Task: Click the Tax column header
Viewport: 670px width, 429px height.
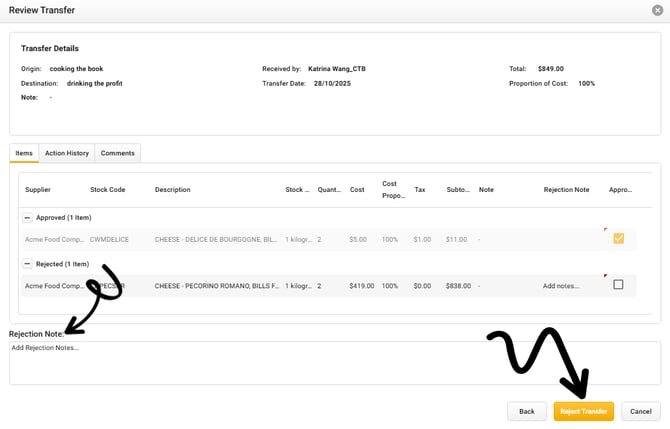Action: click(x=420, y=189)
